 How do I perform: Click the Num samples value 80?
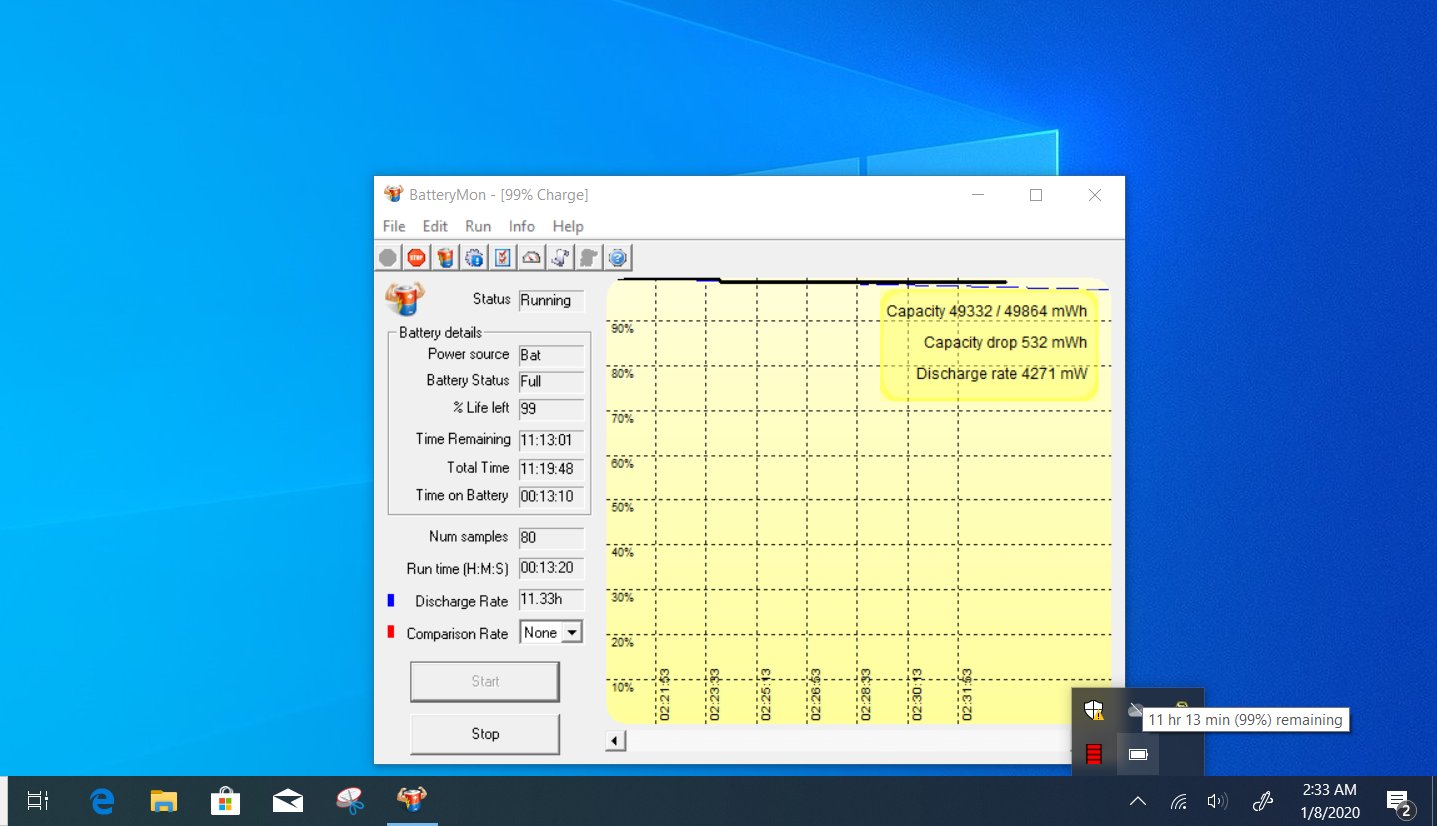coord(551,538)
